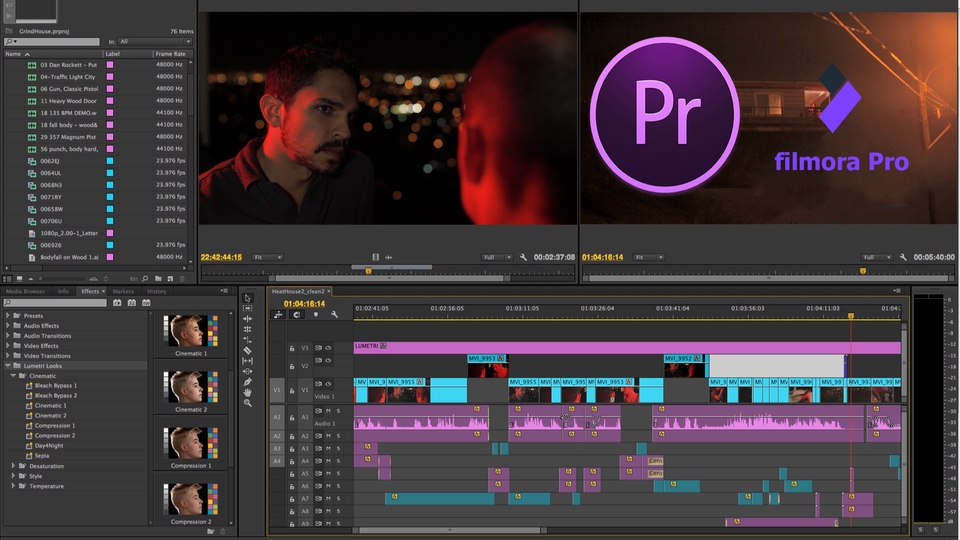Expand the Temperature folder
This screenshot has width=960, height=540.
click(13, 486)
